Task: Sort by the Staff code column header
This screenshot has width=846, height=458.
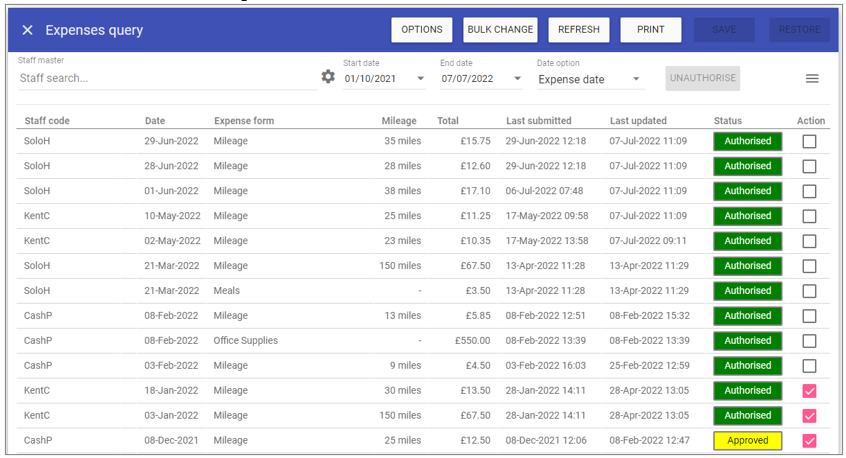Action: click(x=47, y=121)
